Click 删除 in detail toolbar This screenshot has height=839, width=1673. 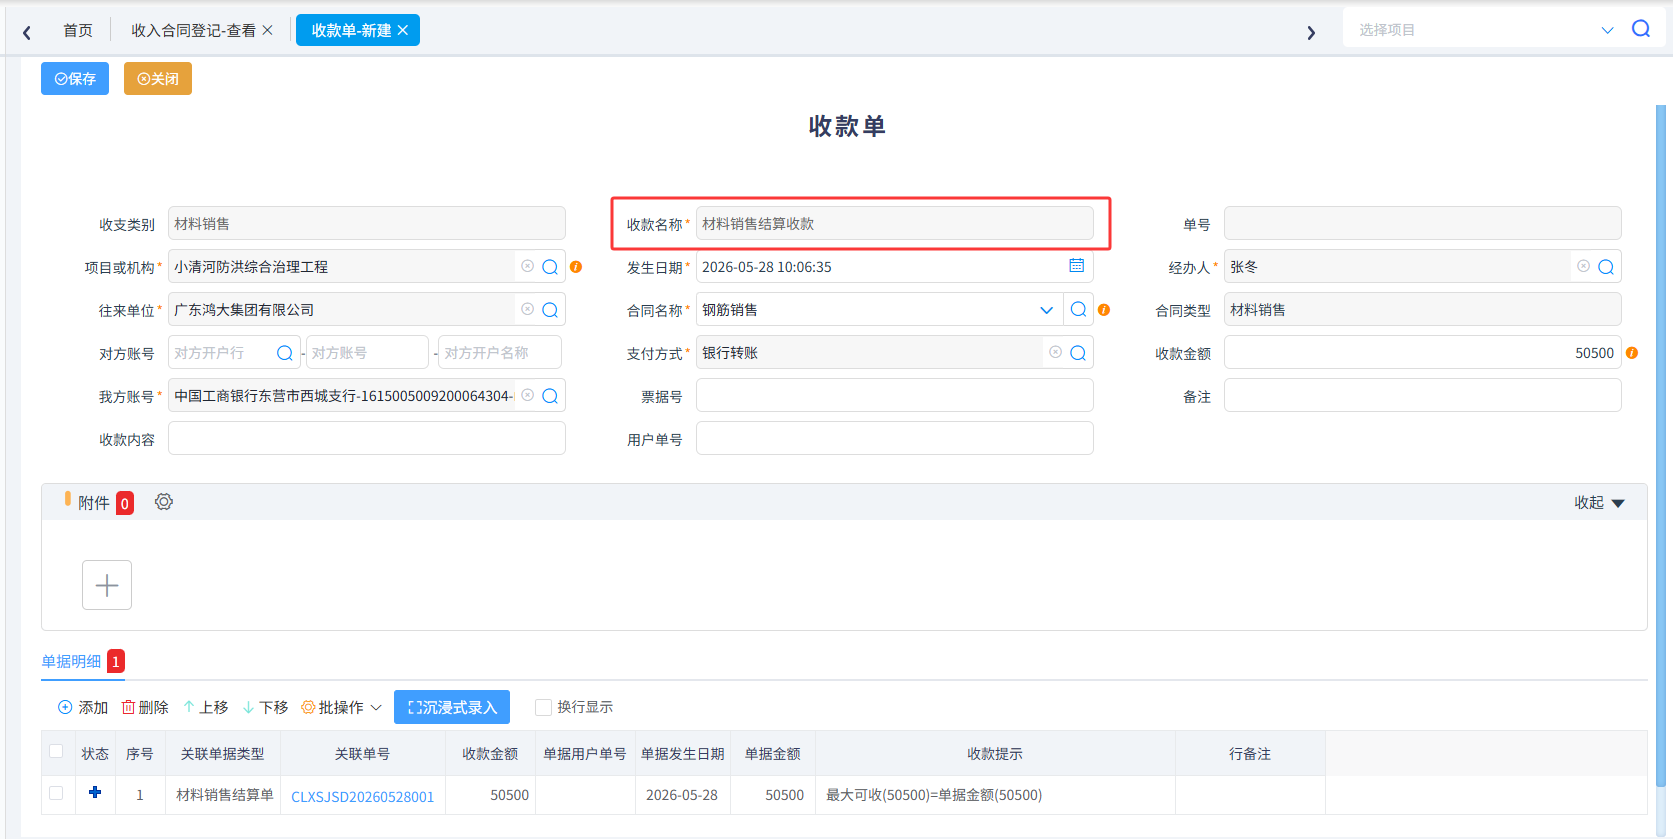point(145,707)
